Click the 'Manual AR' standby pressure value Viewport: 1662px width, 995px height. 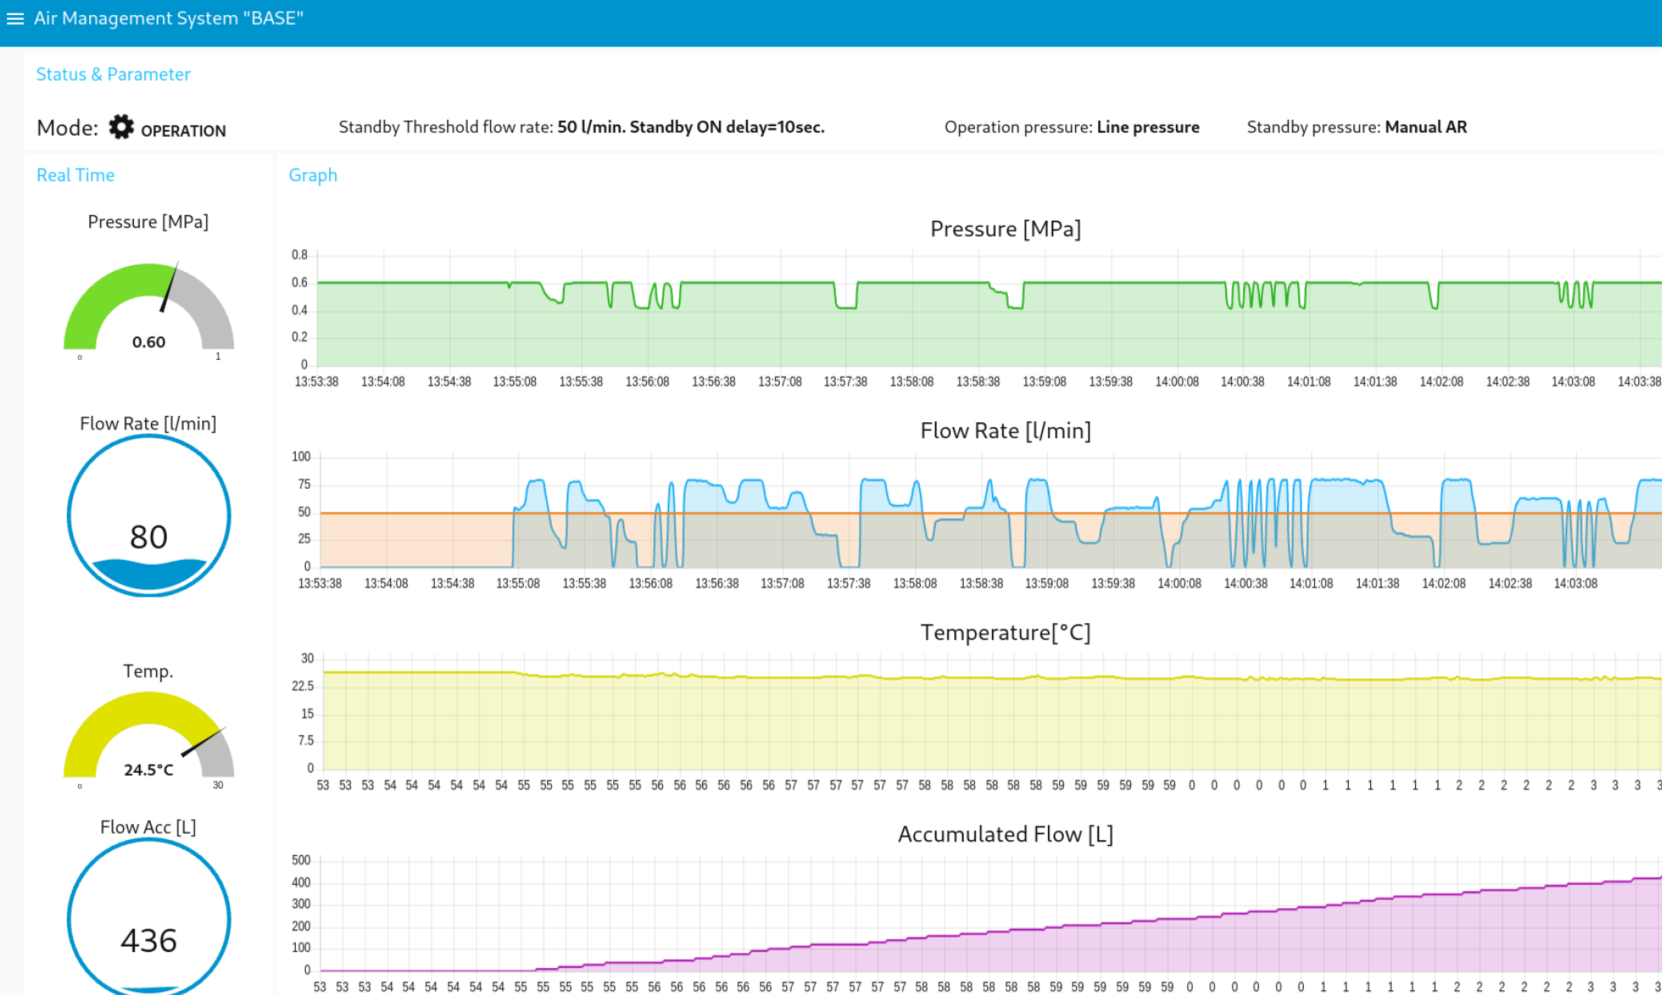(x=1426, y=127)
